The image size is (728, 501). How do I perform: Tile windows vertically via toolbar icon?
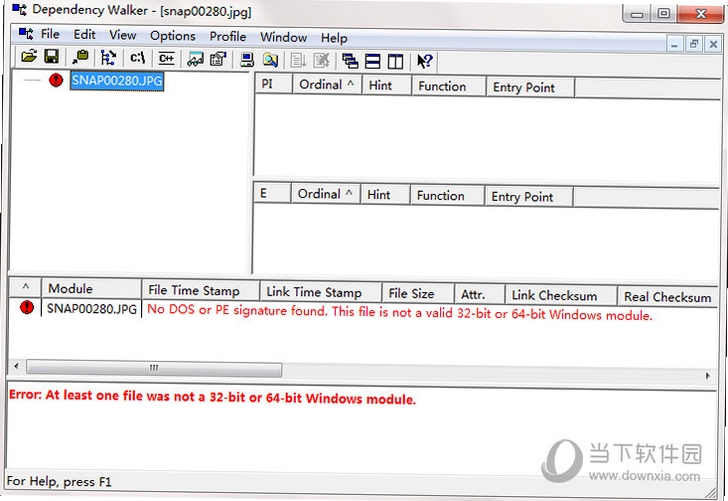[x=396, y=61]
